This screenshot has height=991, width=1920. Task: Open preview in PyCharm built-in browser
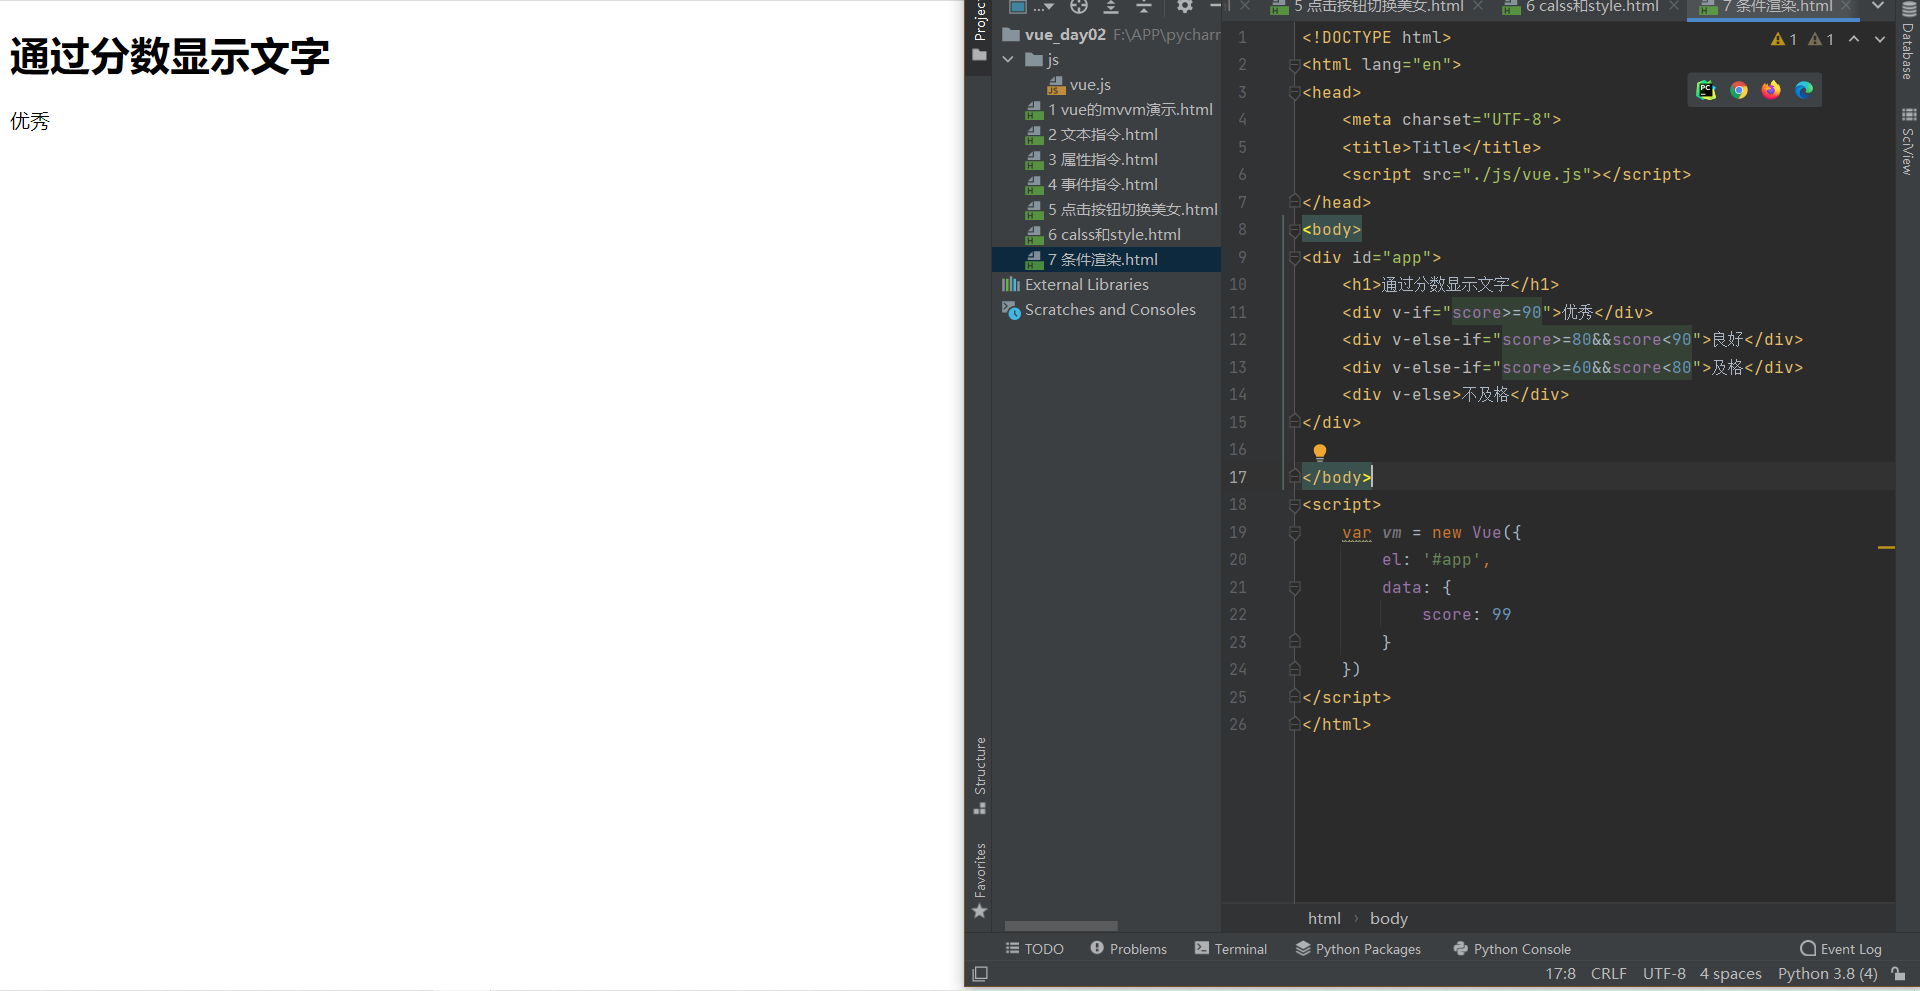tap(1706, 90)
